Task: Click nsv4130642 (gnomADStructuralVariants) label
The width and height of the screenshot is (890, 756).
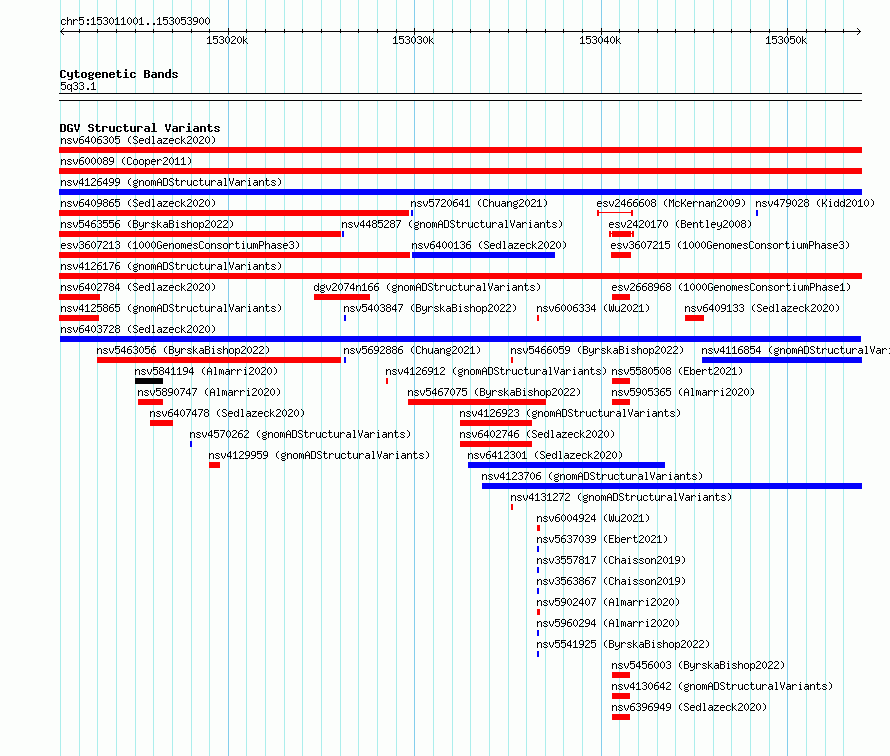Action: (722, 686)
